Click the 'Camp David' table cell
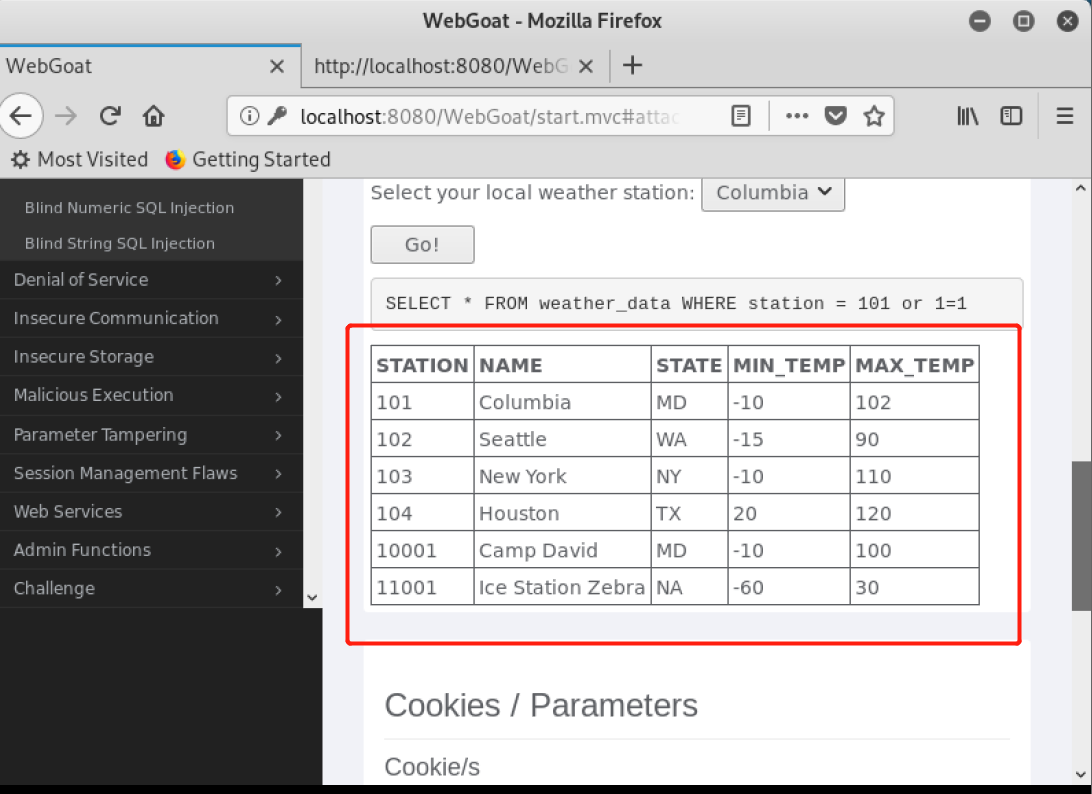1092x794 pixels. 562,550
